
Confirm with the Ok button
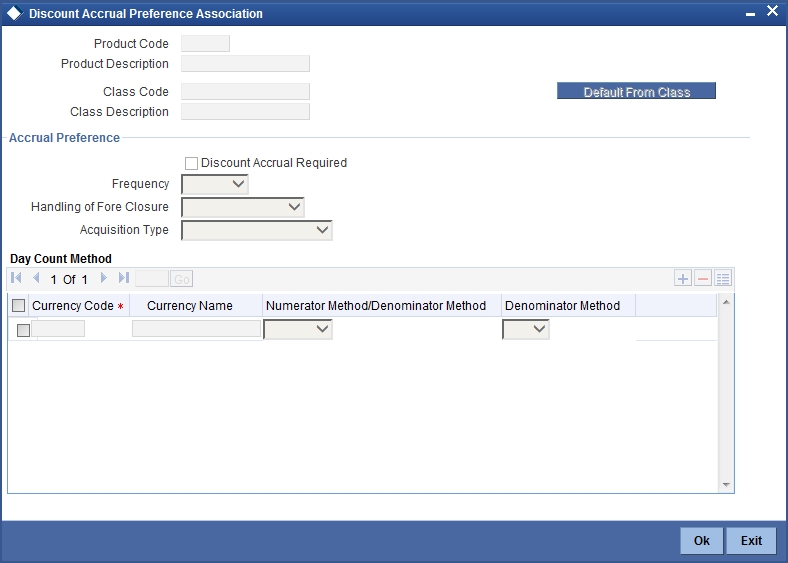[x=702, y=540]
